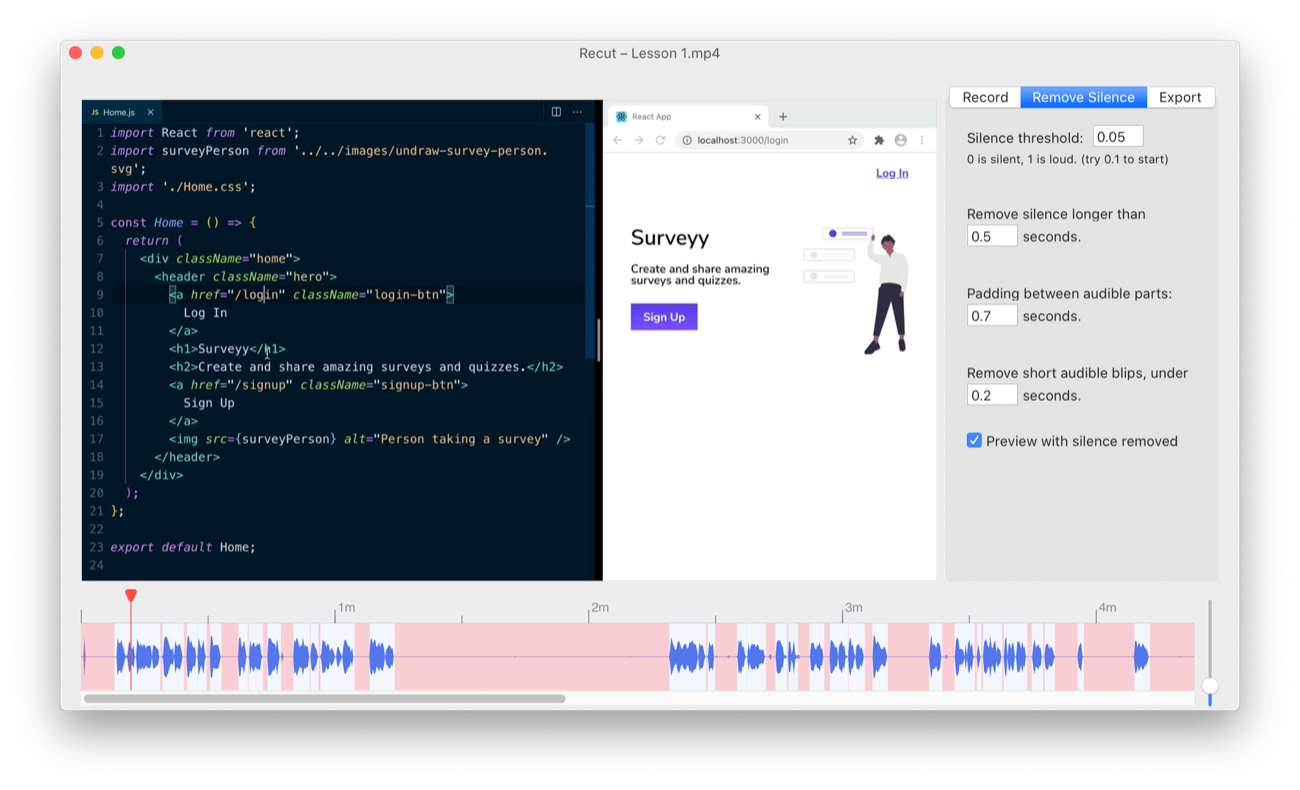
Task: Click the bookmark star icon in address bar
Action: coord(852,140)
